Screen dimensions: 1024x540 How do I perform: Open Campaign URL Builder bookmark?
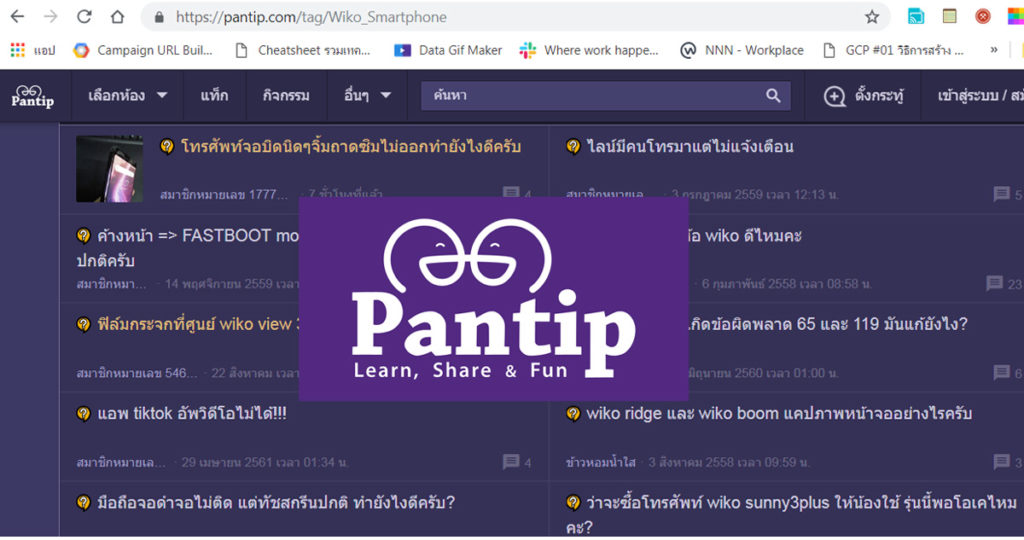143,50
